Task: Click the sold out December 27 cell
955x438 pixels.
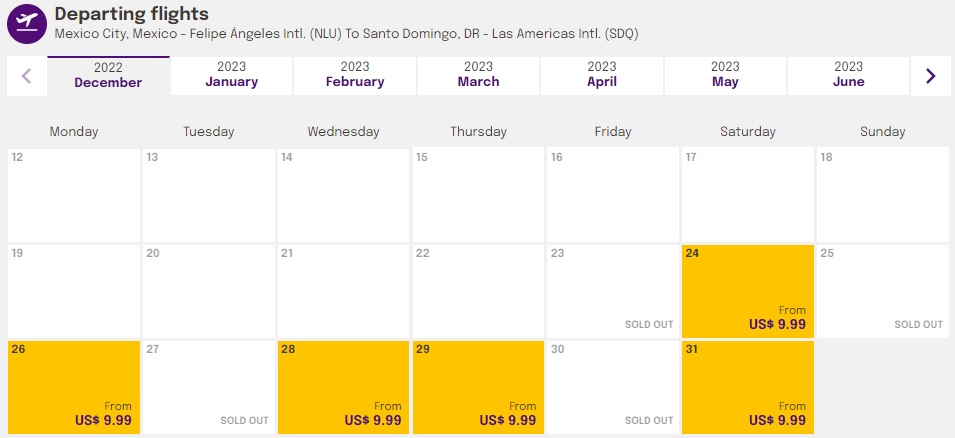Action: [209, 387]
